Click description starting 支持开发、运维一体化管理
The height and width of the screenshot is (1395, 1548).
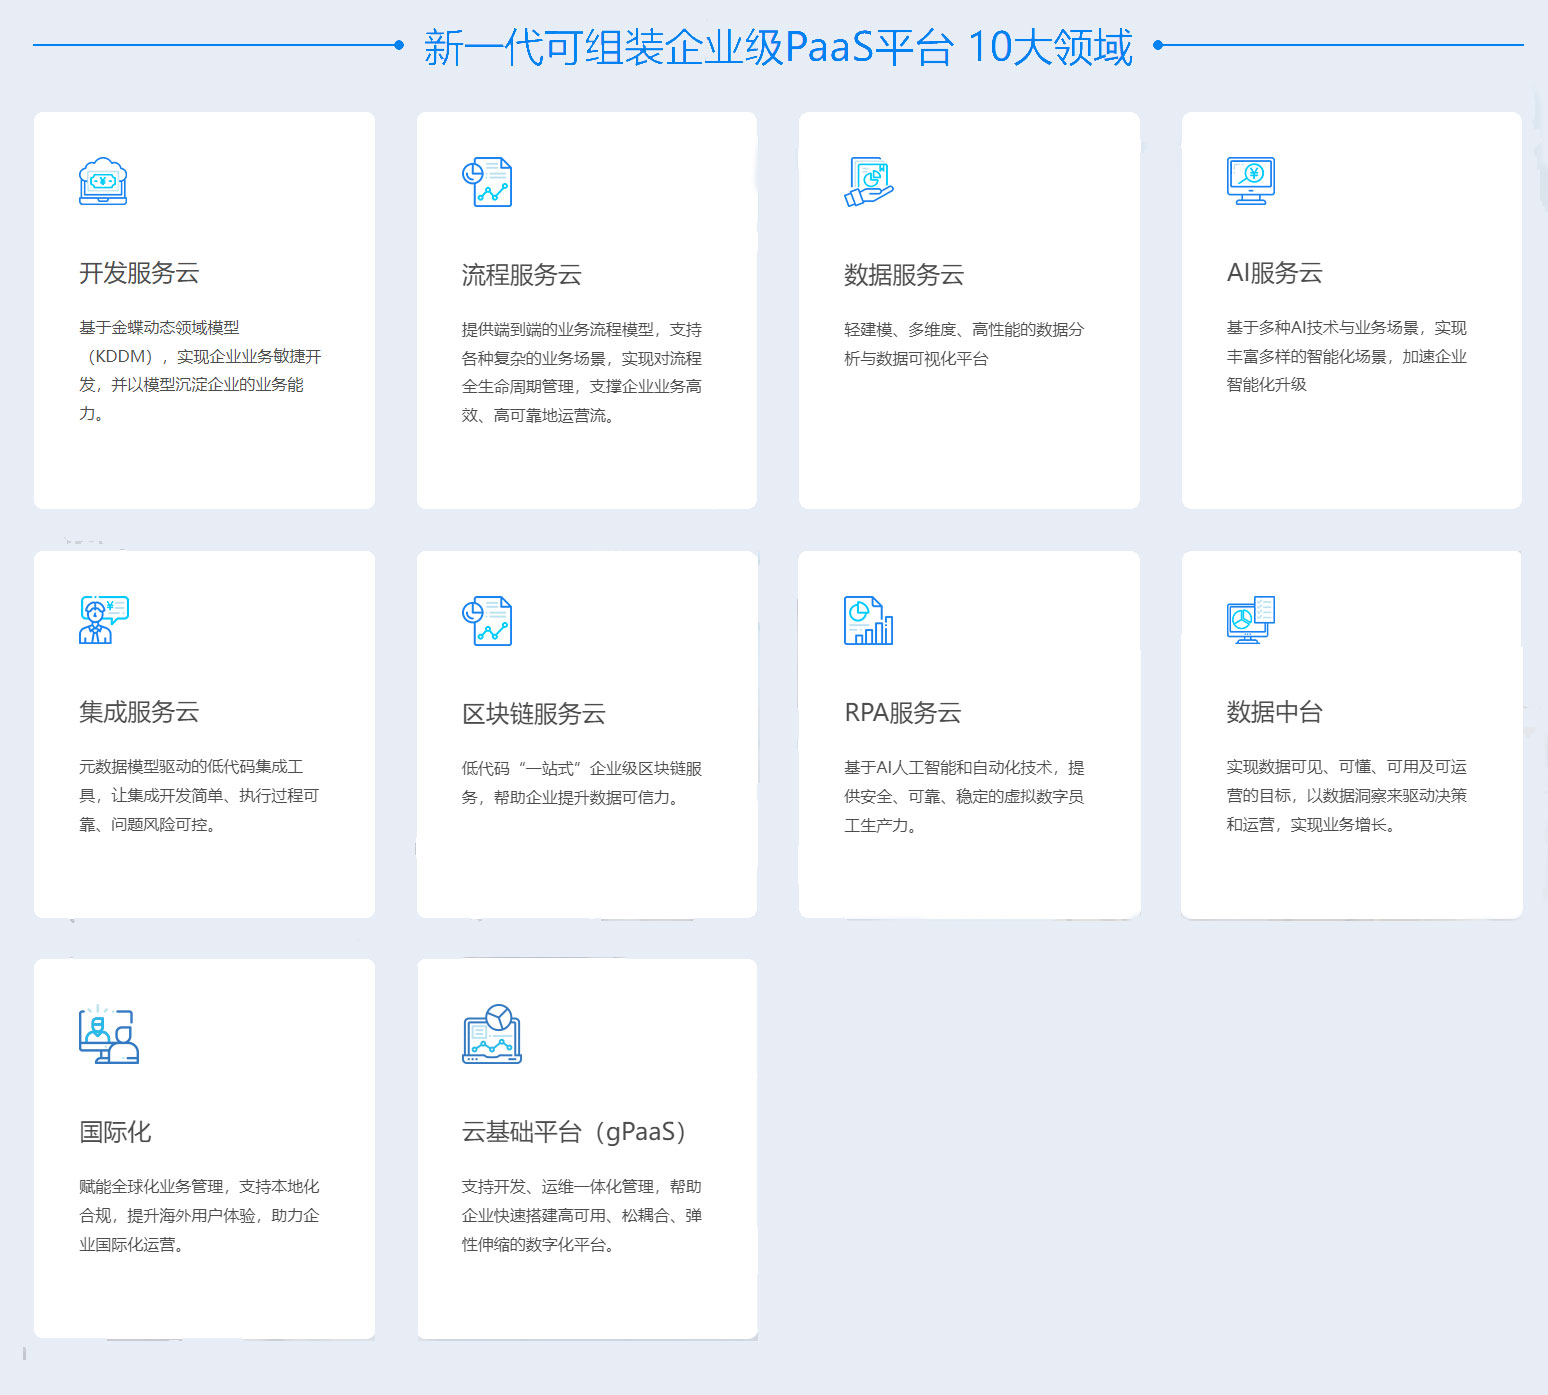click(x=582, y=1215)
